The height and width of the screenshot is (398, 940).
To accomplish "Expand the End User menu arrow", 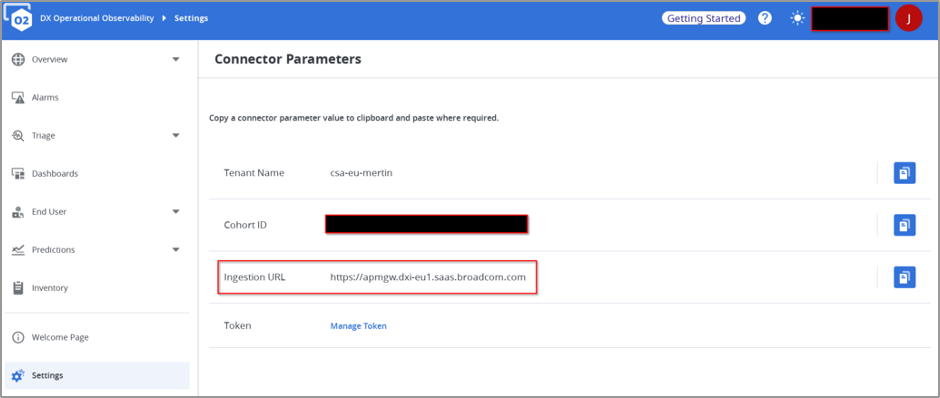I will (x=176, y=212).
